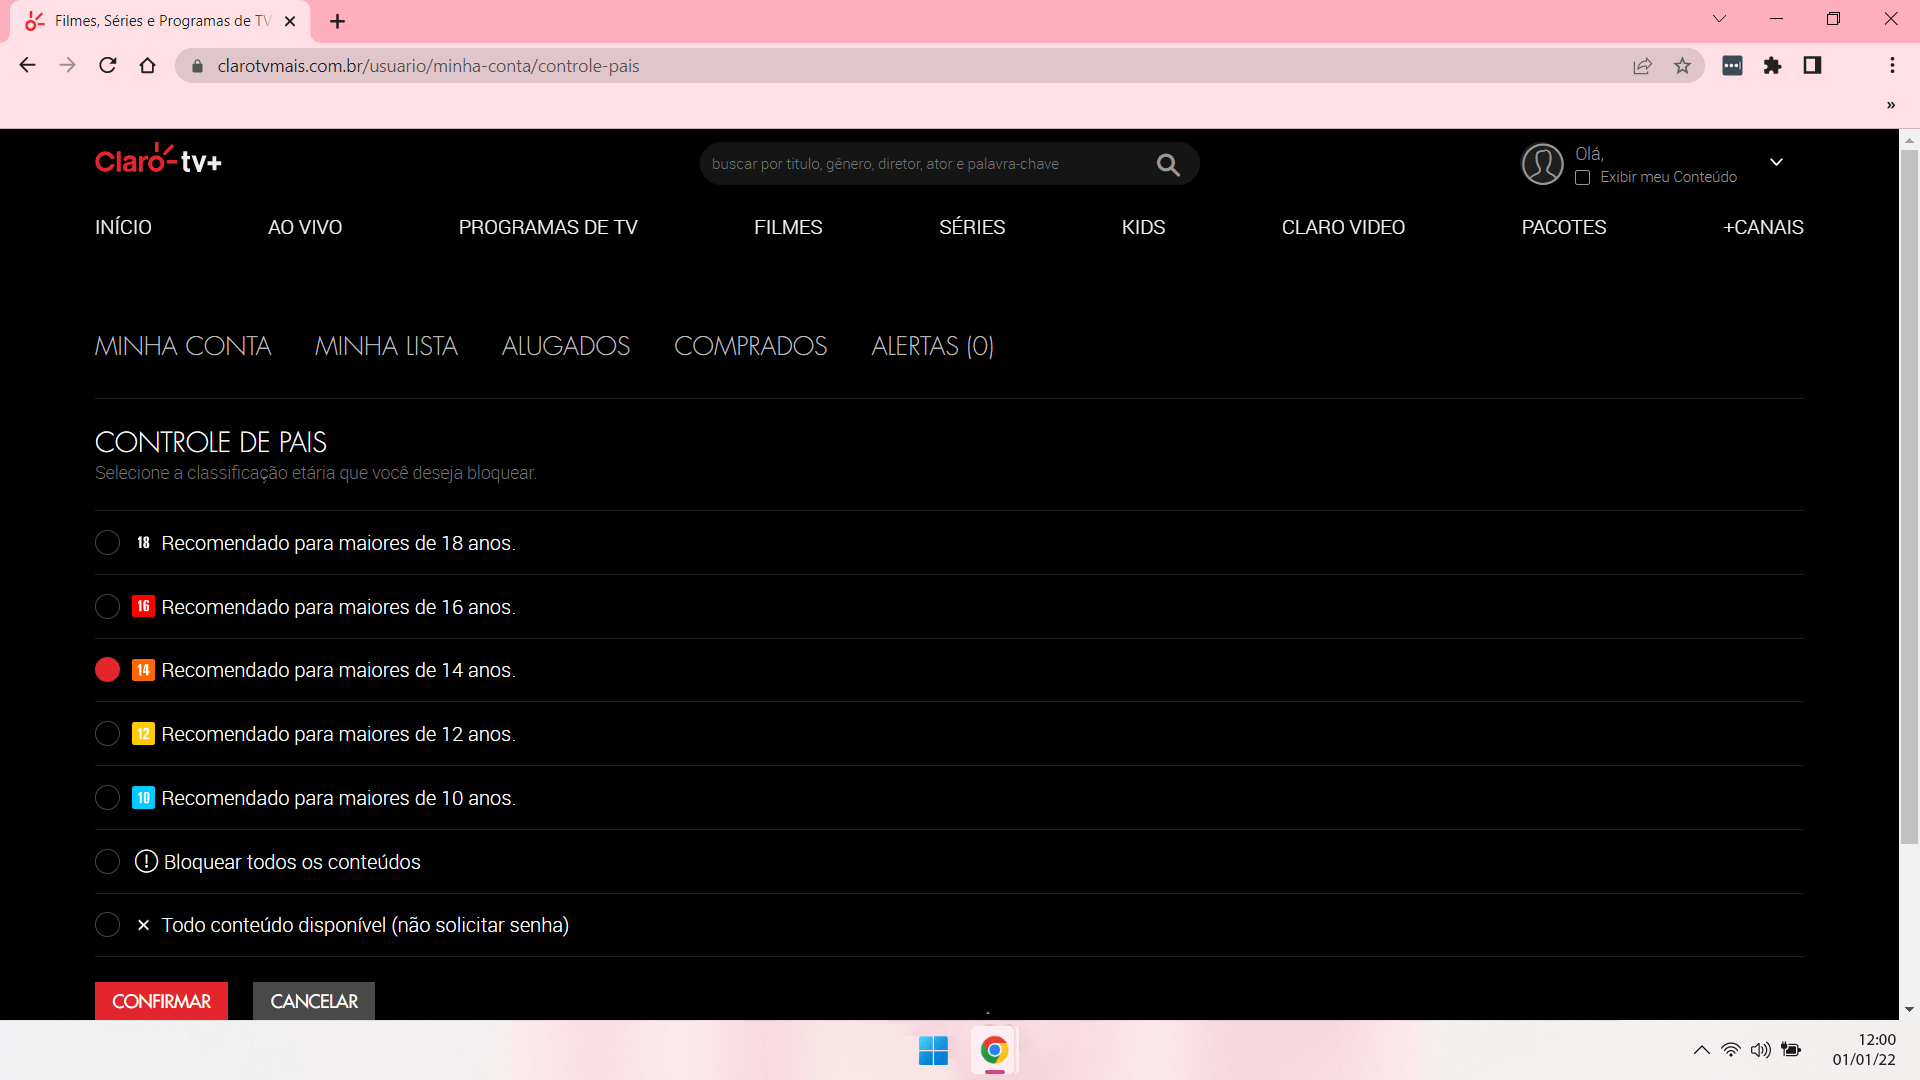Click the red 16 rating badge
Viewport: 1920px width, 1080px height.
(143, 607)
